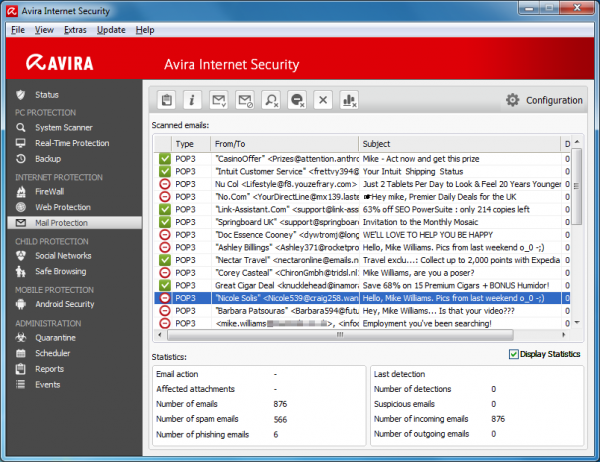Click the dark speech bubble with x toolbar icon

pyautogui.click(x=297, y=100)
